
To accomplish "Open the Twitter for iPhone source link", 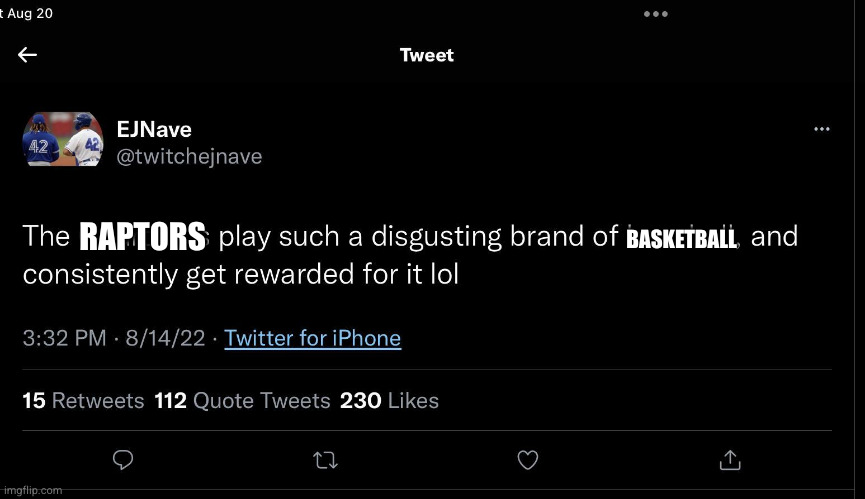I will [x=312, y=338].
